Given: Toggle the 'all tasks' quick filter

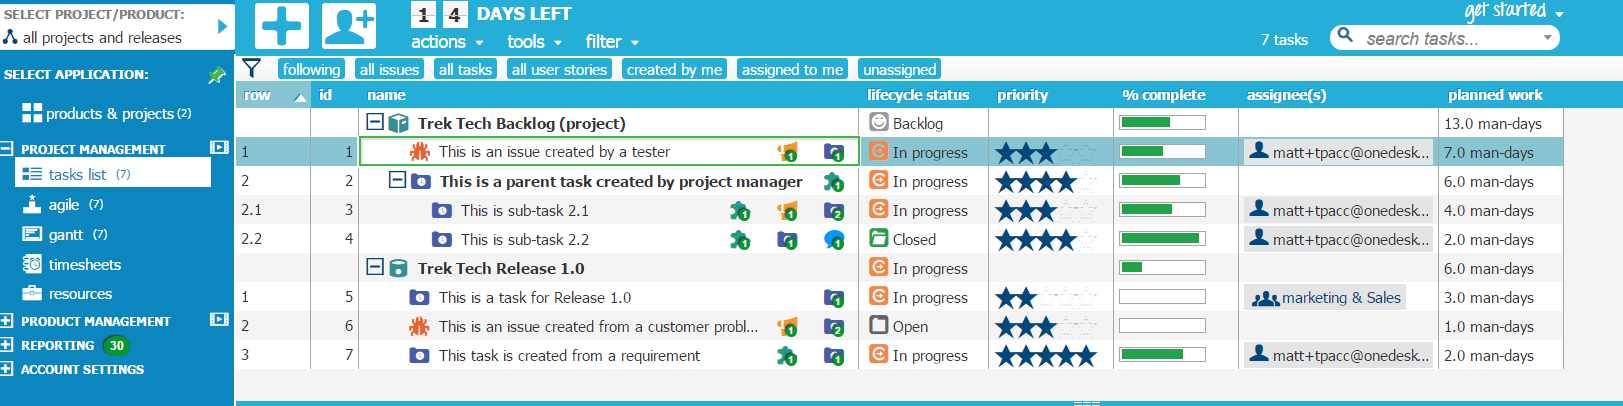Looking at the screenshot, I should click(x=465, y=69).
